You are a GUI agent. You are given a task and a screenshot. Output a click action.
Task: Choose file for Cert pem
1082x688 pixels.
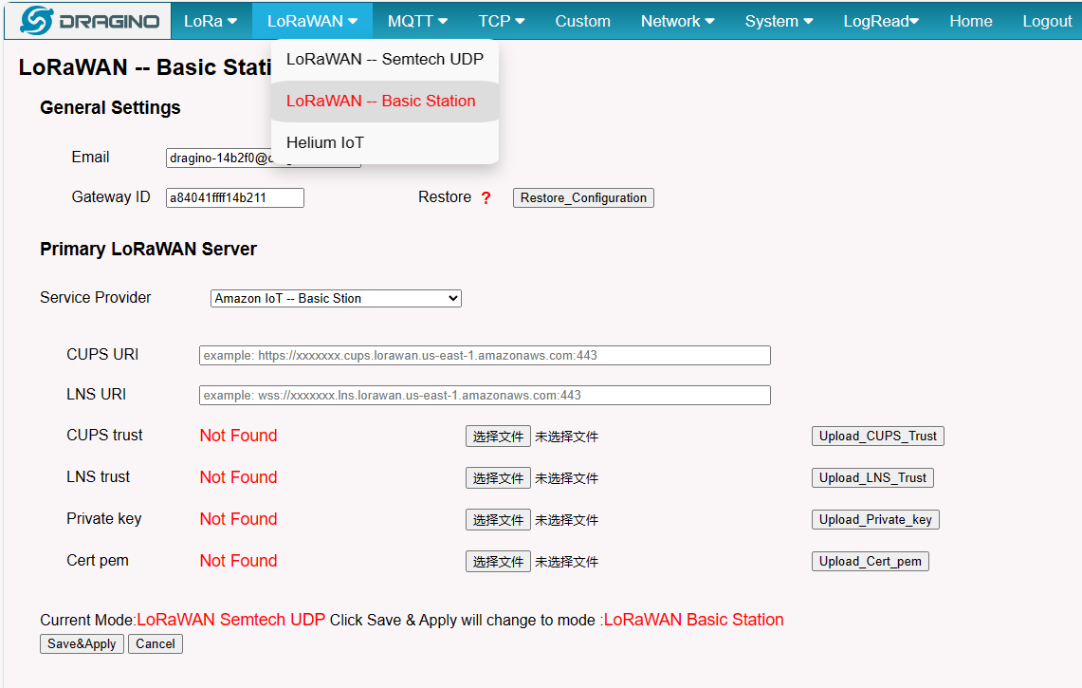coord(498,561)
